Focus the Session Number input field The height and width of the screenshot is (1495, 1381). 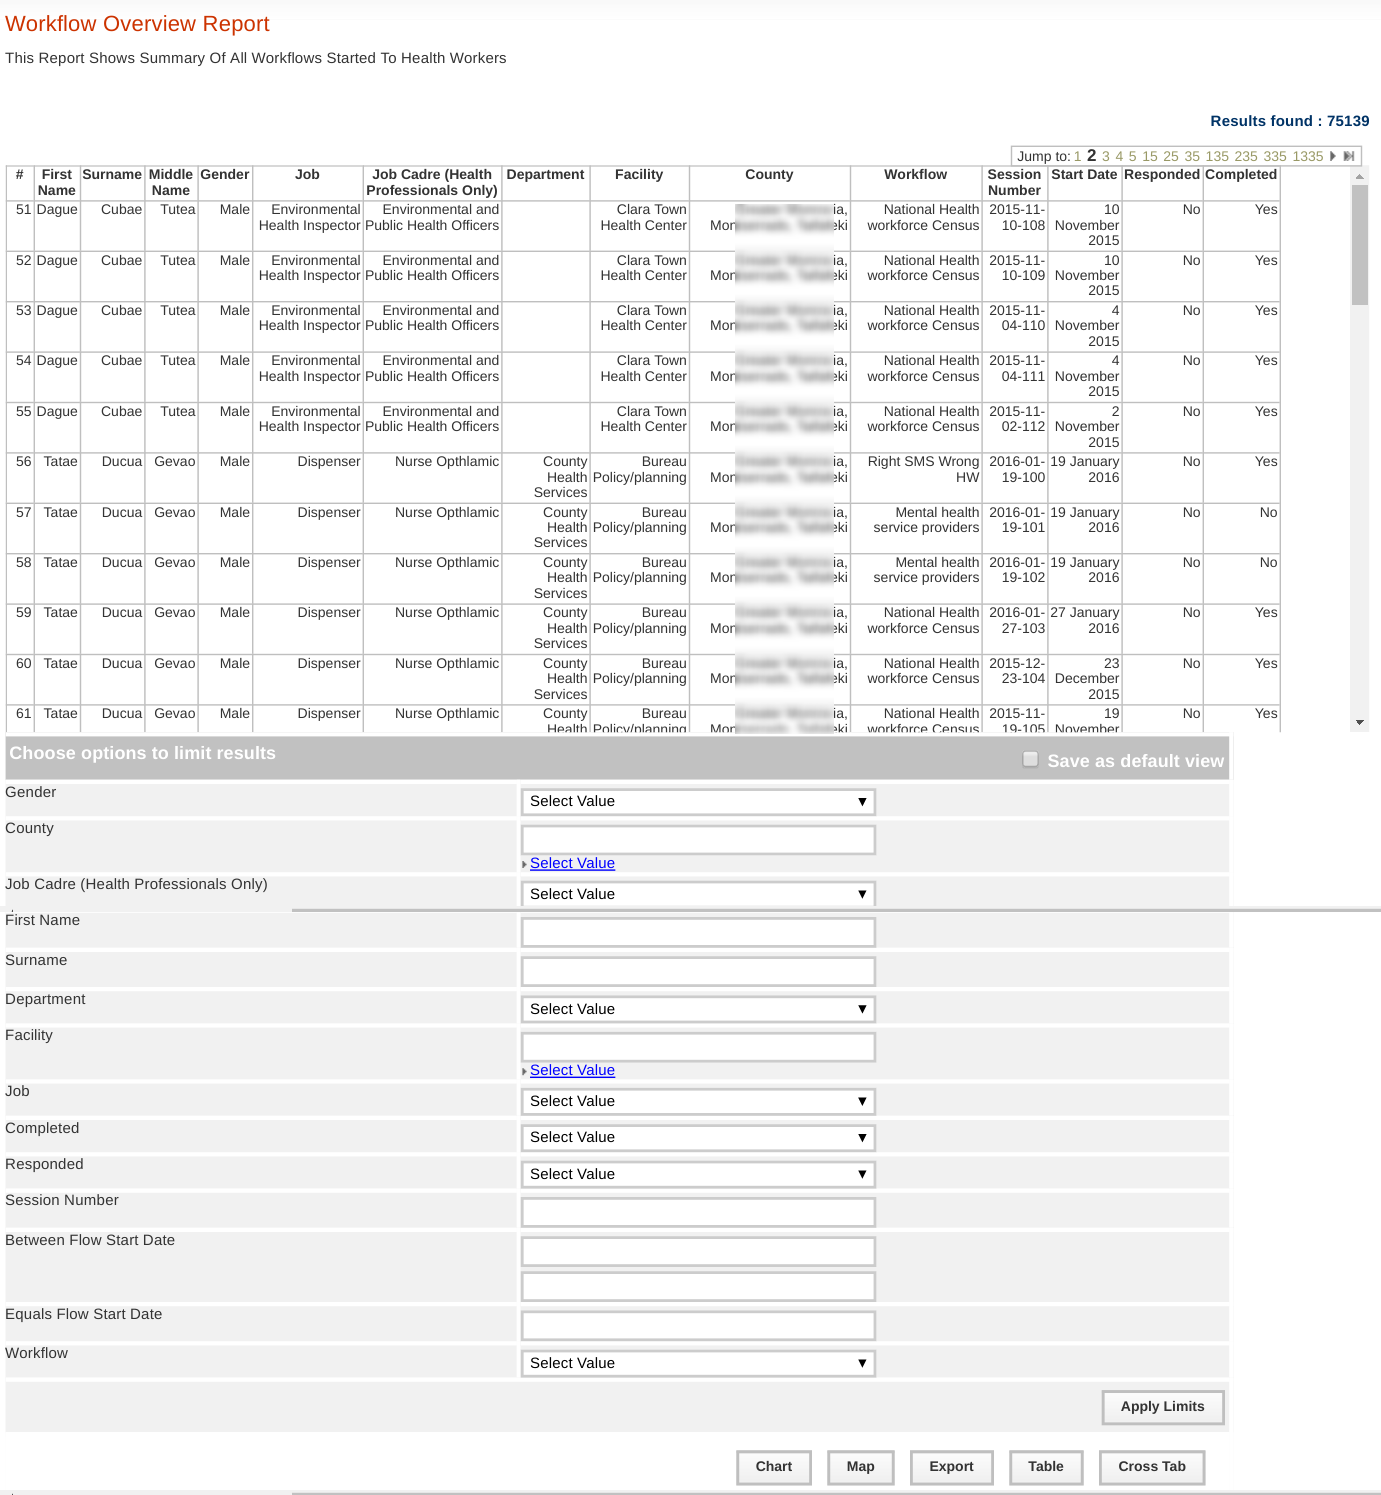coord(698,1212)
